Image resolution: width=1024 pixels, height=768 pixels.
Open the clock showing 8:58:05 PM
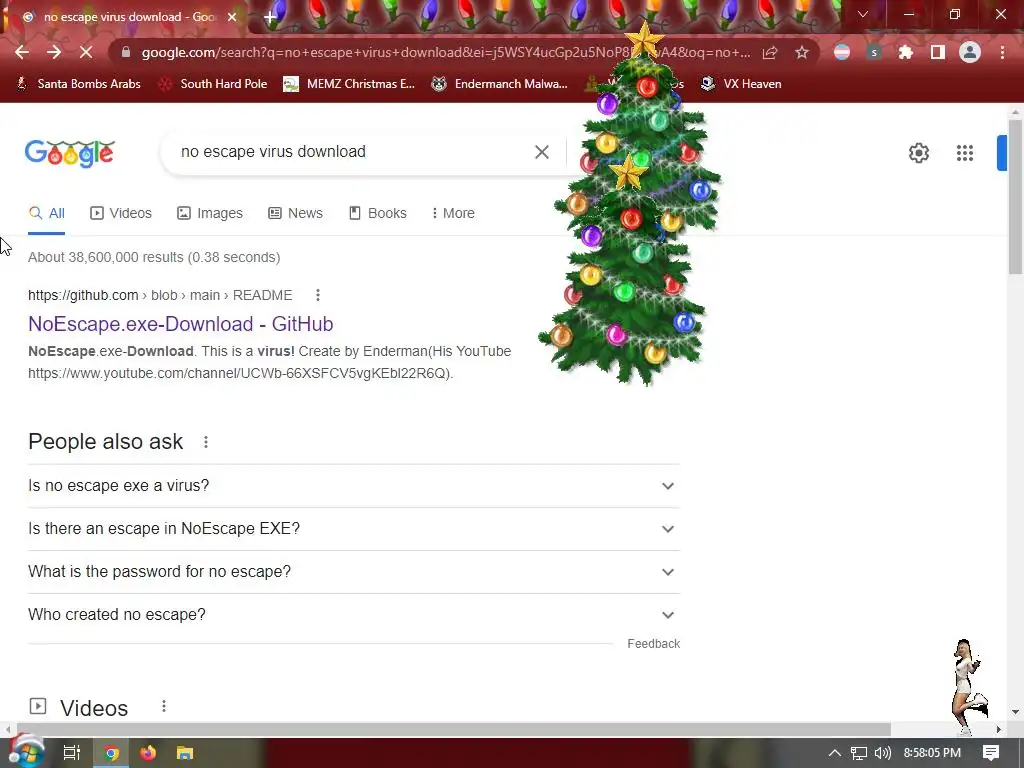click(x=932, y=753)
